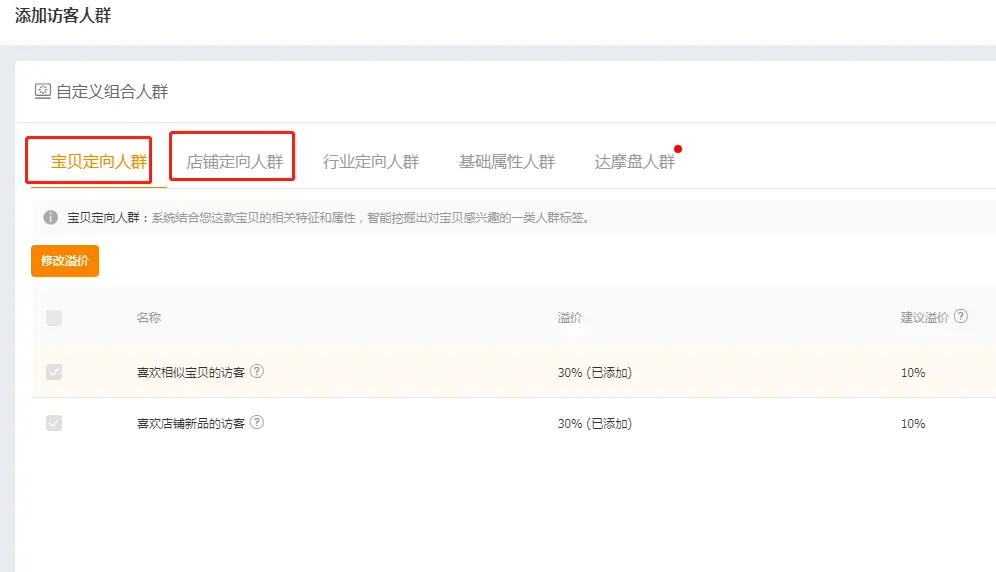Click the info icon before 宝贝定向人群 description

click(50, 217)
